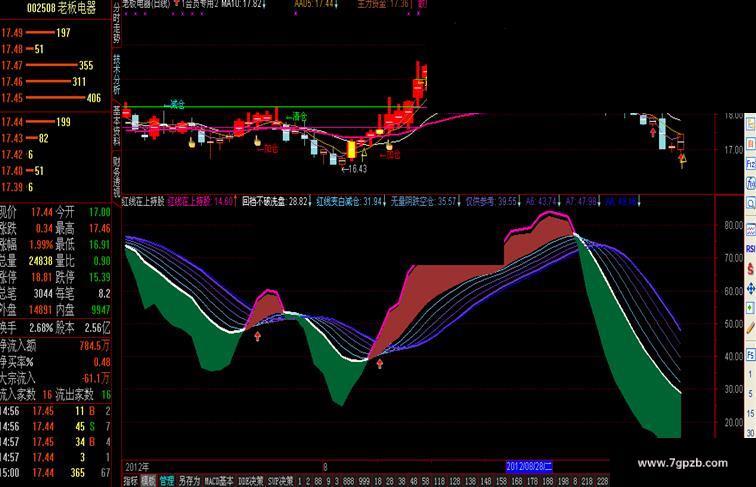The height and width of the screenshot is (487, 756).
Task: Click the red dollar sign icon
Action: (751, 269)
